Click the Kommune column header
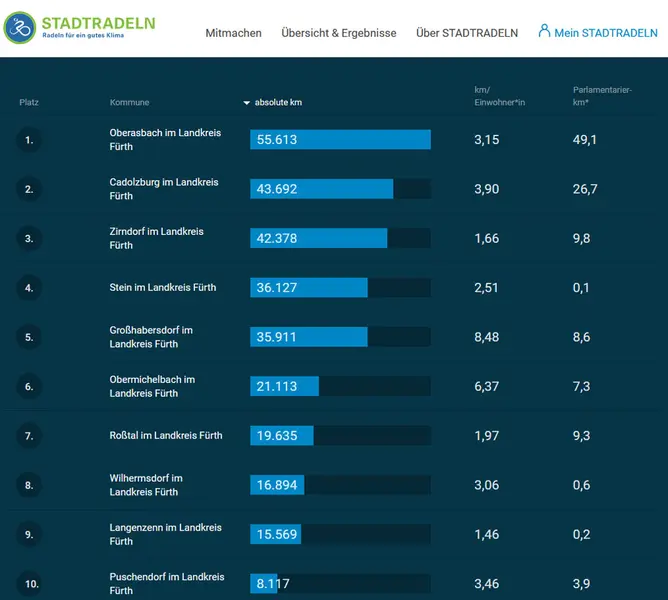Viewport: 668px width, 600px height. point(129,103)
